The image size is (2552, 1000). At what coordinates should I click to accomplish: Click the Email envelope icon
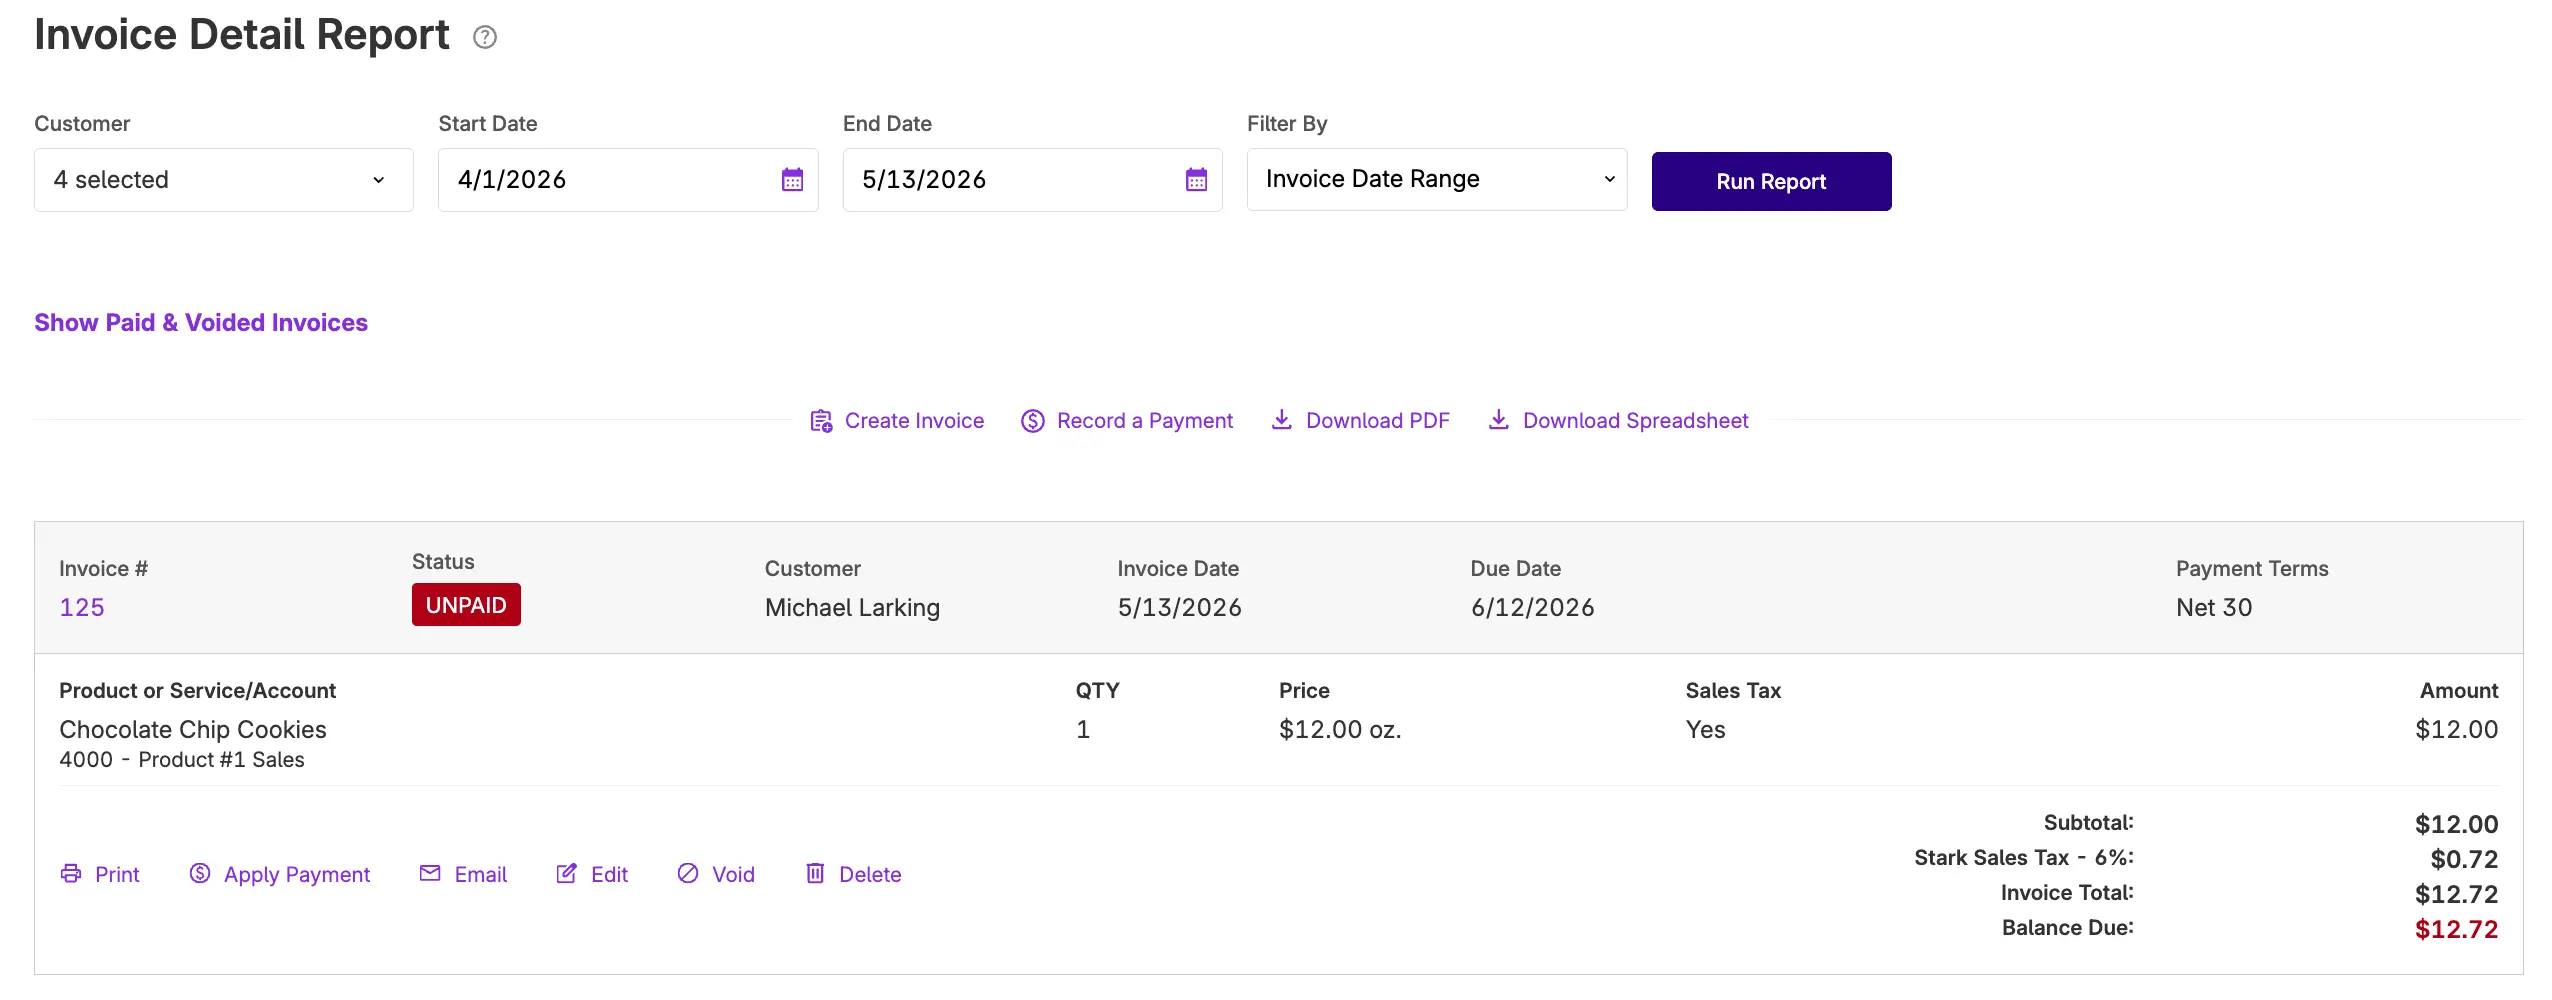point(430,873)
